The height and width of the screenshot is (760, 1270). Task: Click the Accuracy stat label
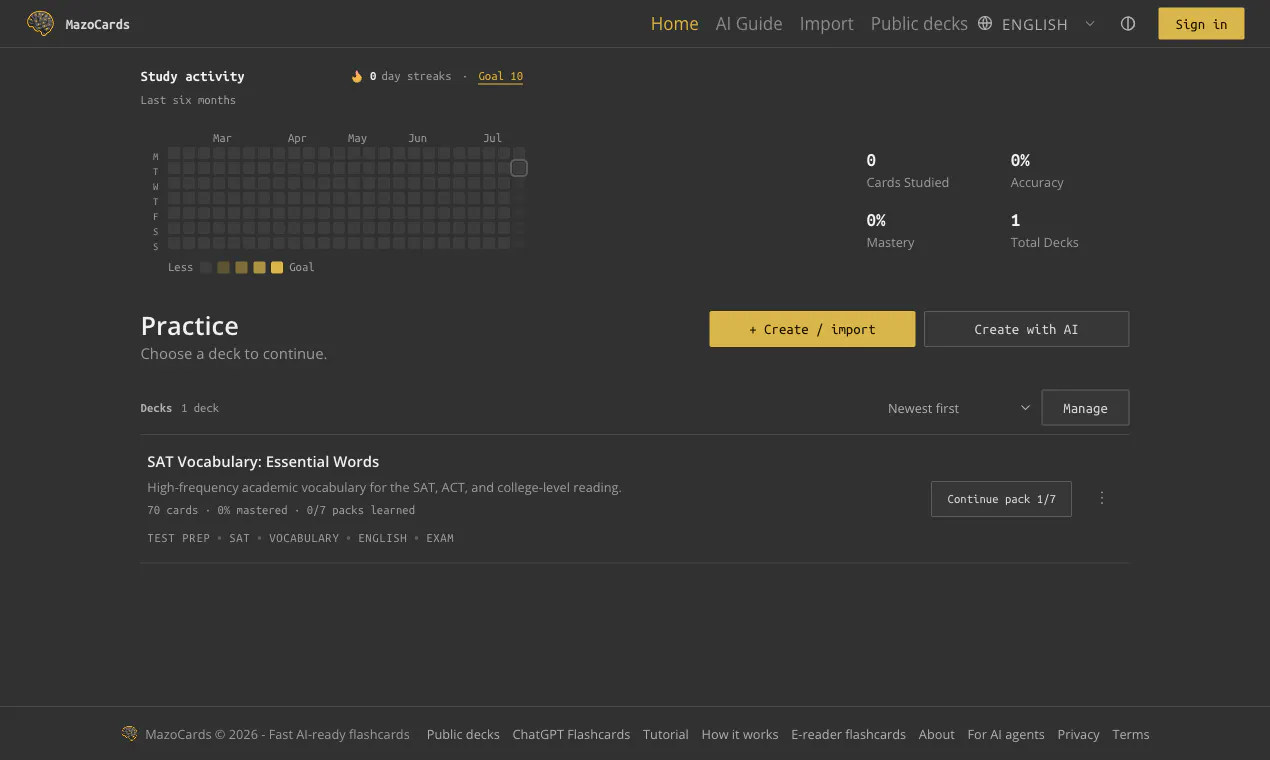click(x=1037, y=182)
